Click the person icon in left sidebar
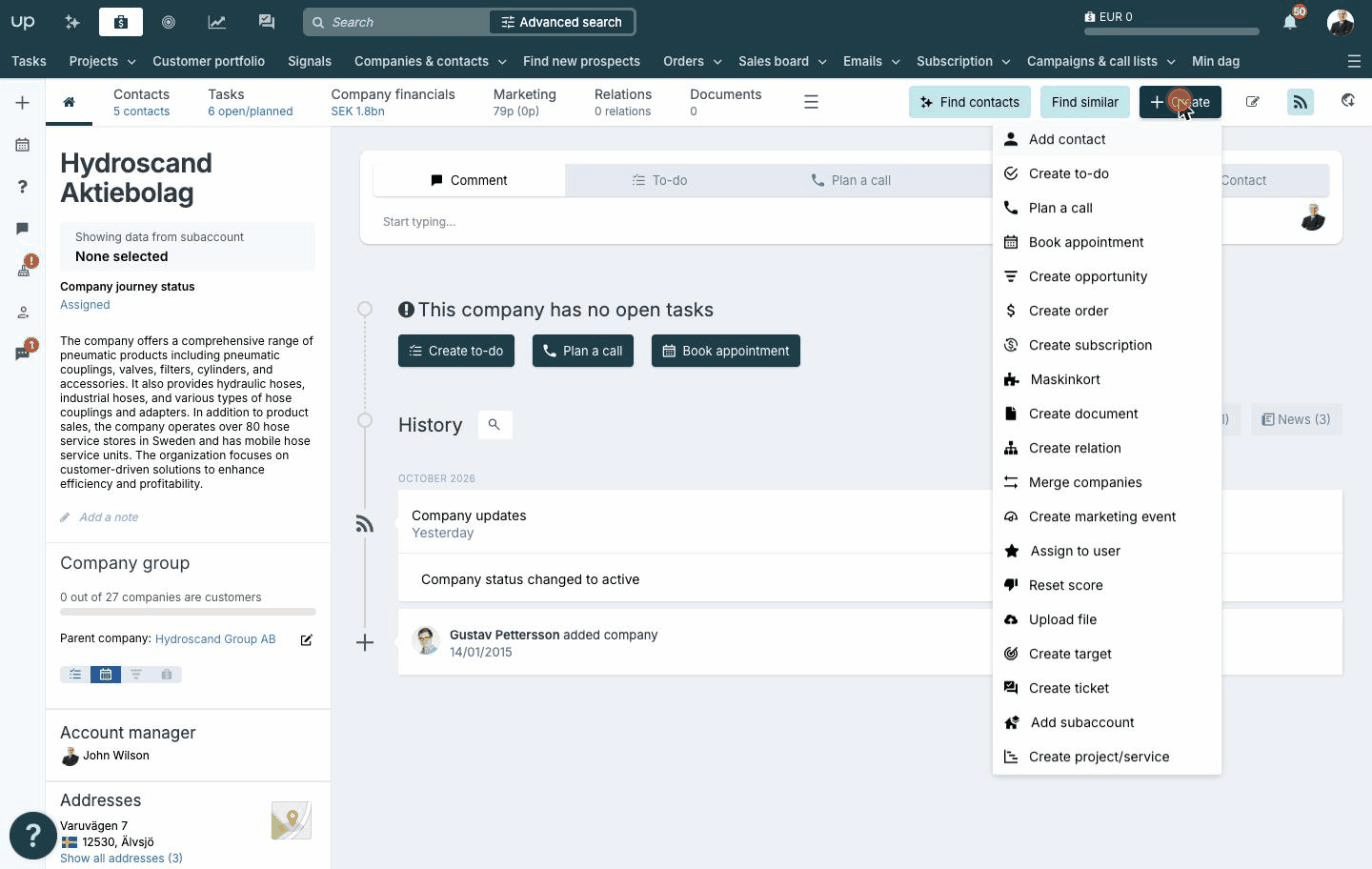The width and height of the screenshot is (1372, 869). (x=22, y=312)
